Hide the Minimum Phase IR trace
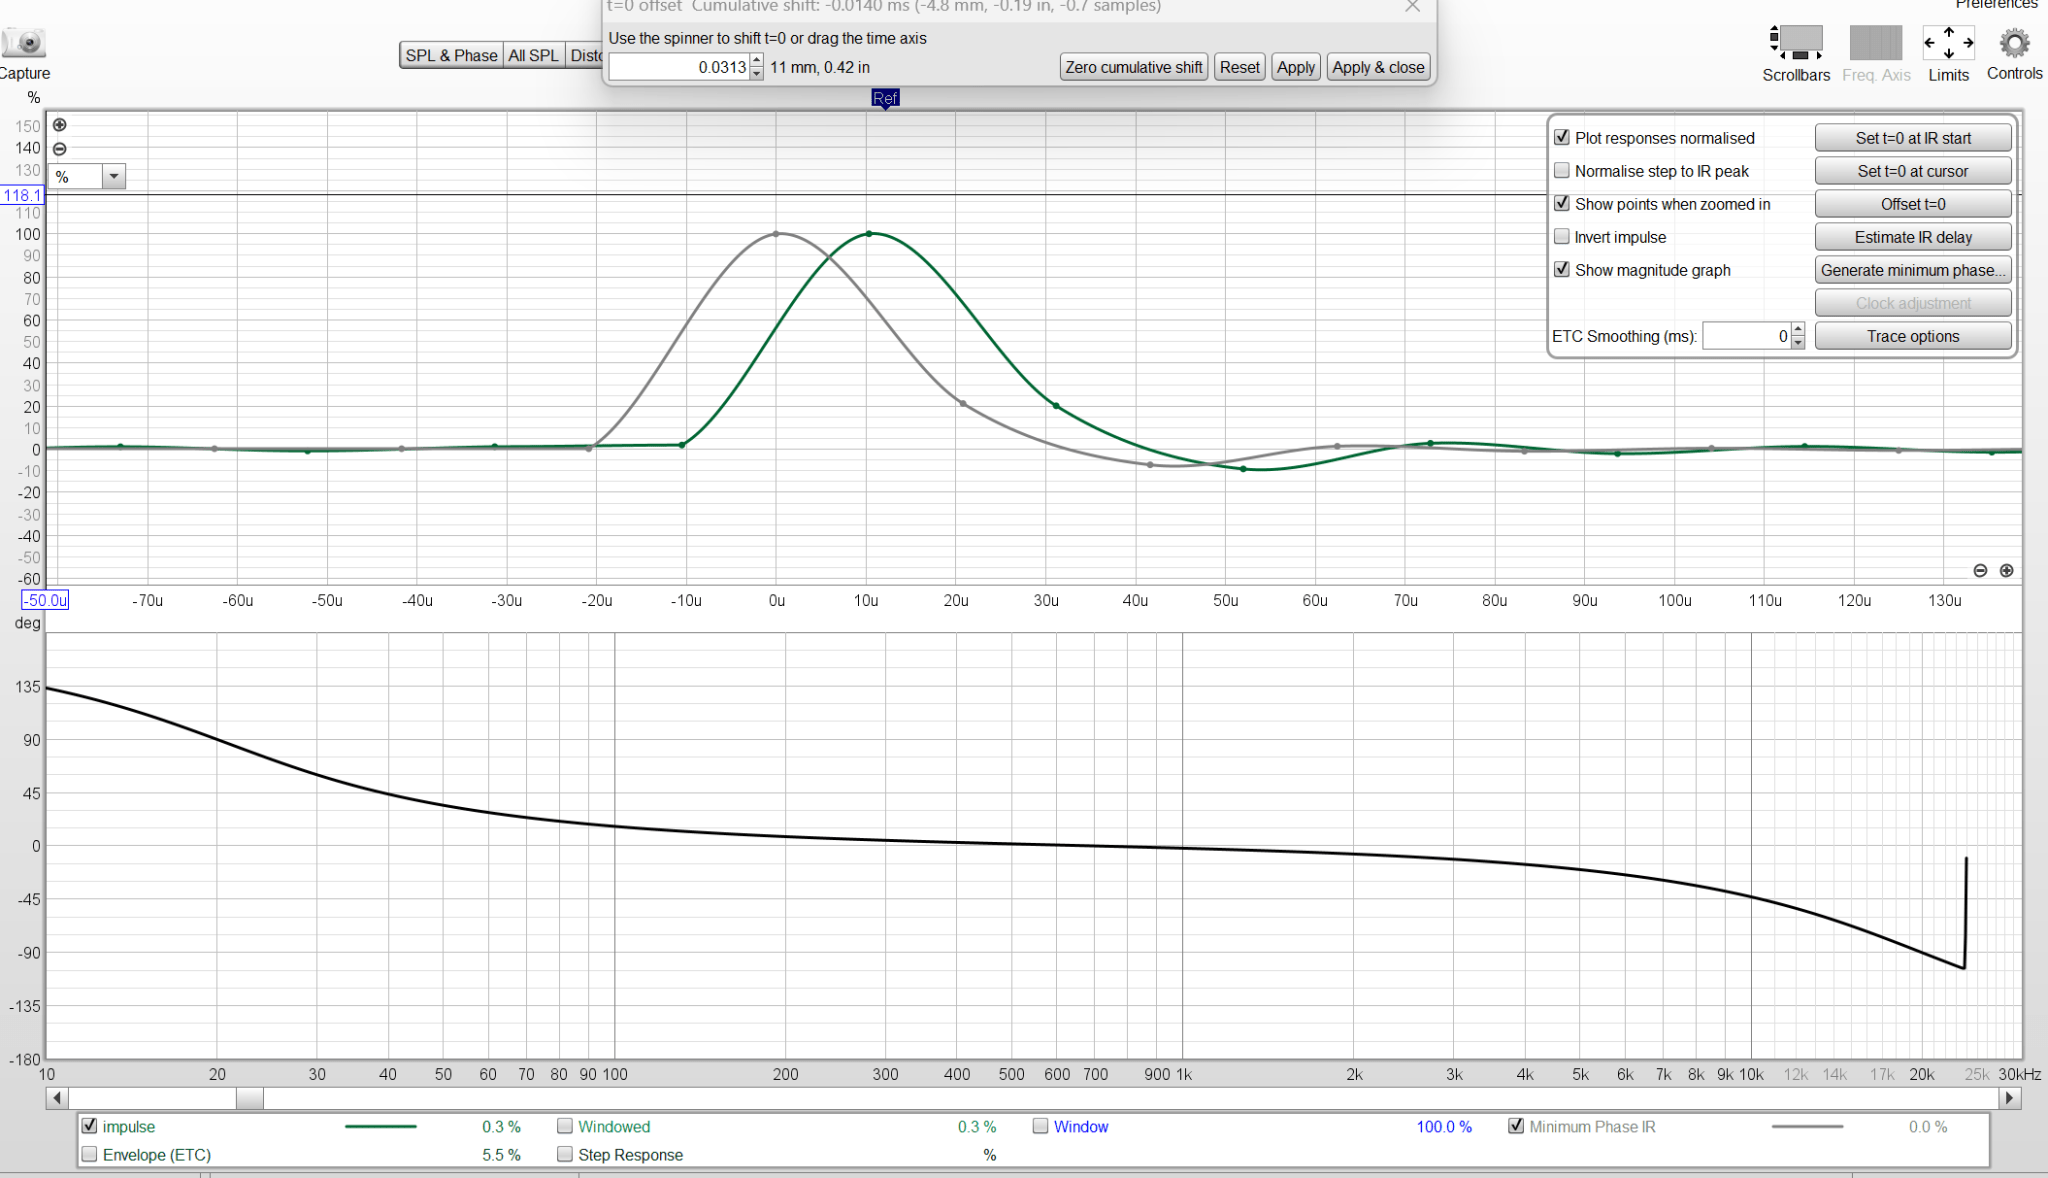Screen dimensions: 2048x1178 point(1516,1126)
